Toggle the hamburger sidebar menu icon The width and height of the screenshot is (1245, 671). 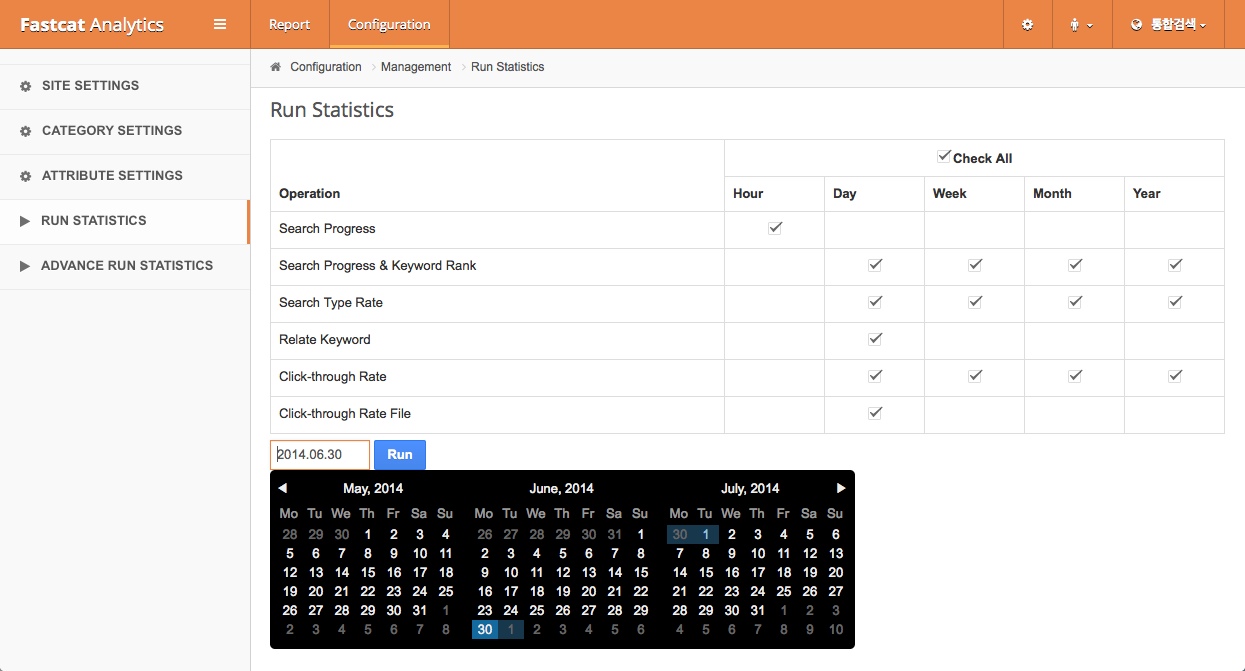(220, 24)
